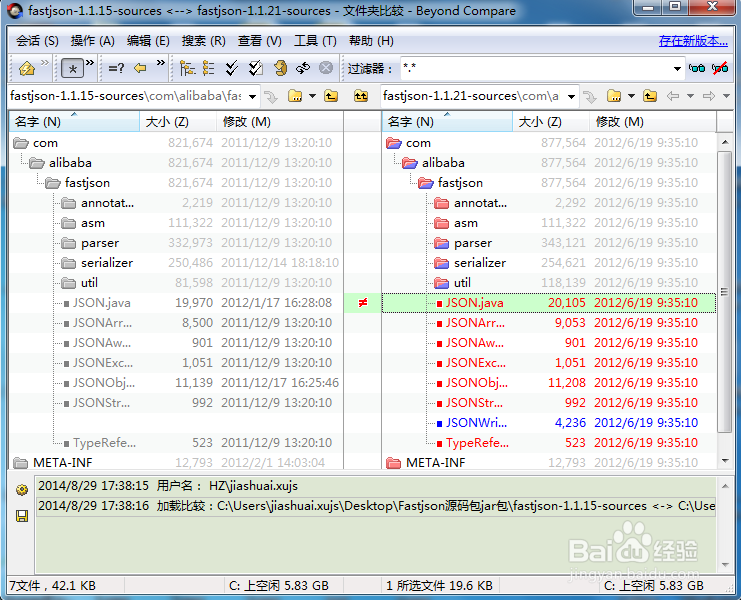Click the log panel scrollbar up arrow
Screen dimensions: 741x600
pyautogui.click(x=724, y=486)
